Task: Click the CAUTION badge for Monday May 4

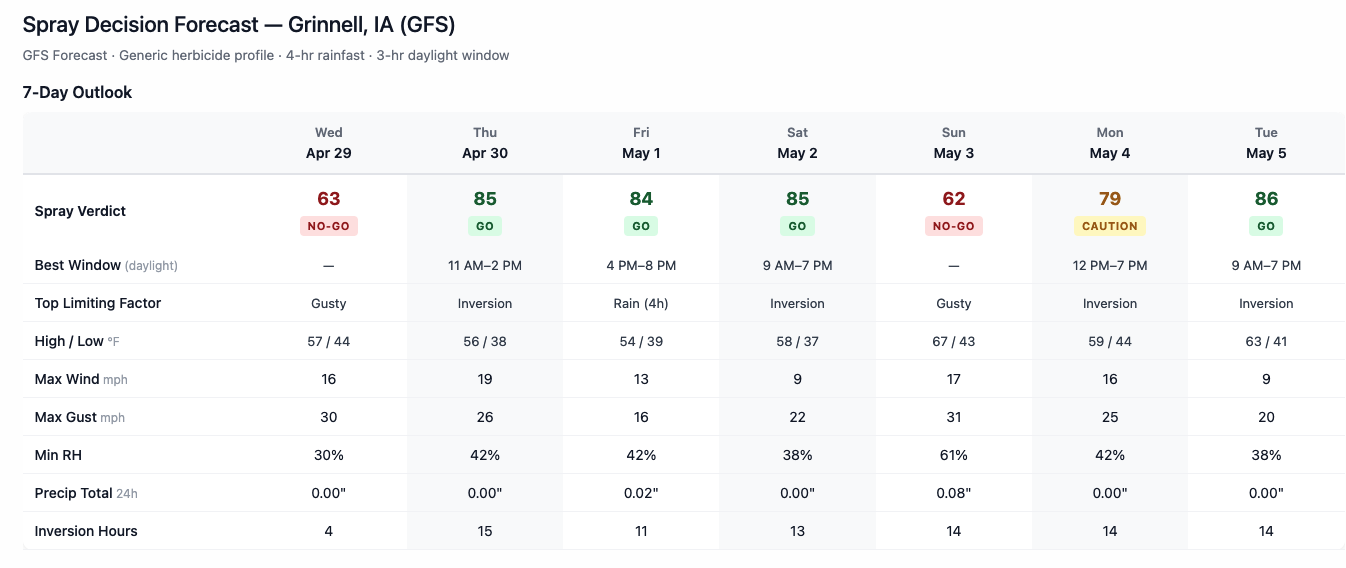Action: [x=1109, y=226]
